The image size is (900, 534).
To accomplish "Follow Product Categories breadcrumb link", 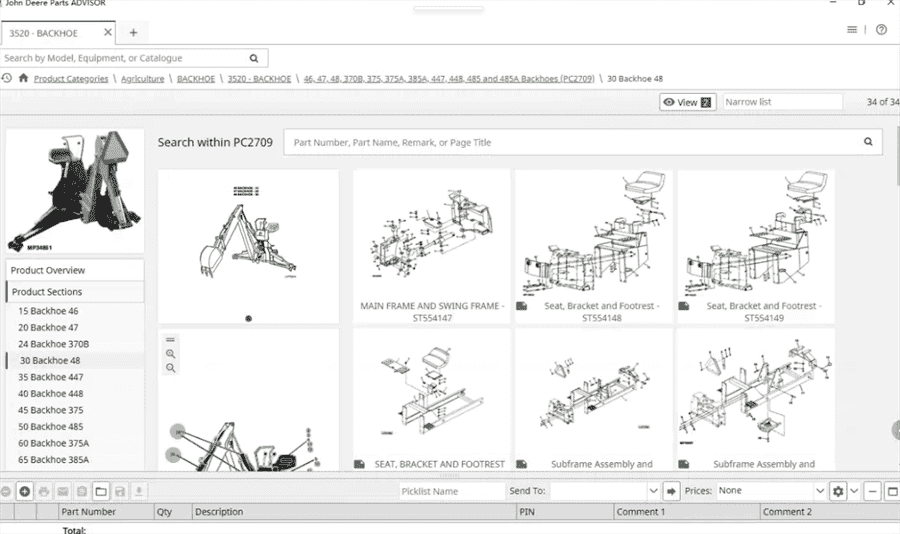I will tap(71, 79).
